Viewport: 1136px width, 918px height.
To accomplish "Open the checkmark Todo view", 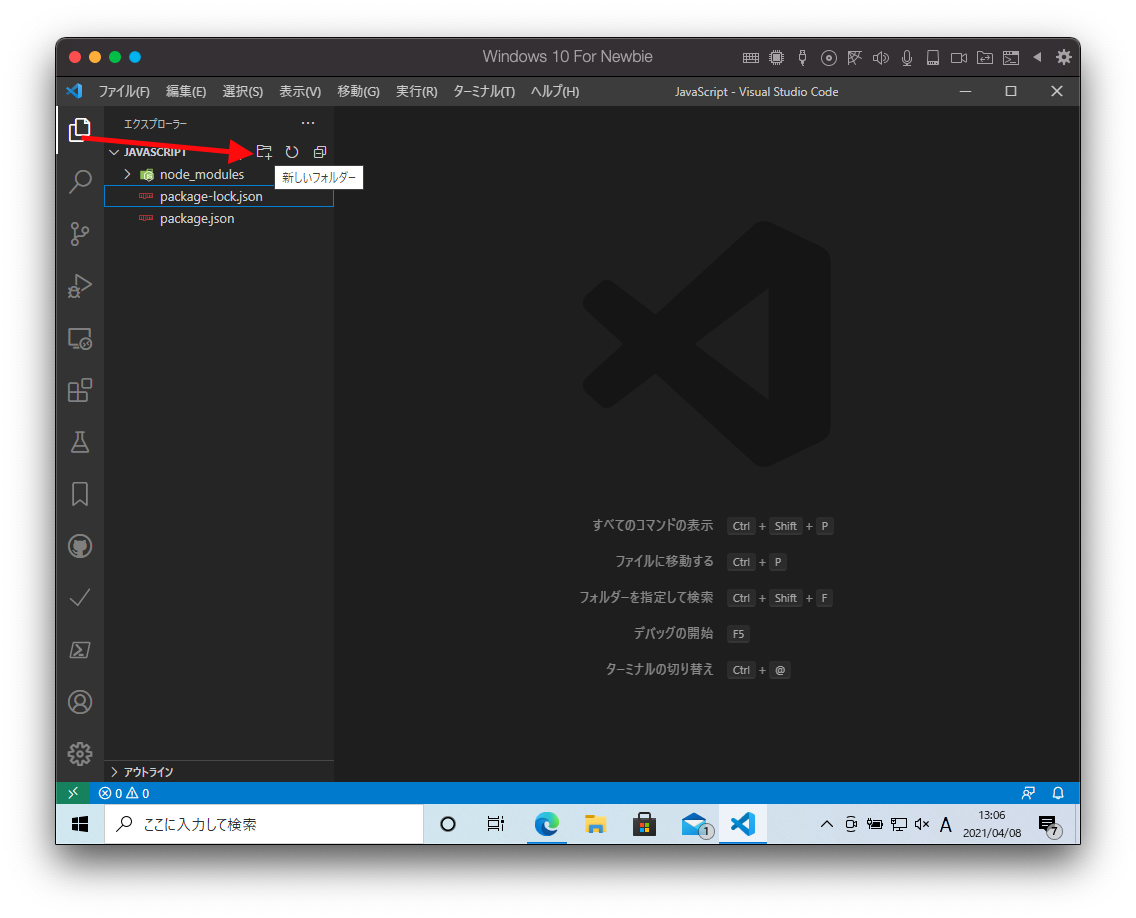I will pos(80,598).
